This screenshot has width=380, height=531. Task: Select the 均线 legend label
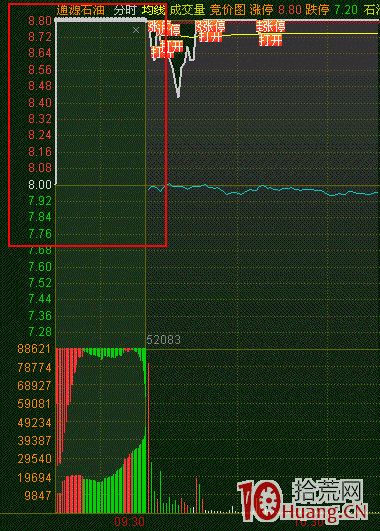153,10
